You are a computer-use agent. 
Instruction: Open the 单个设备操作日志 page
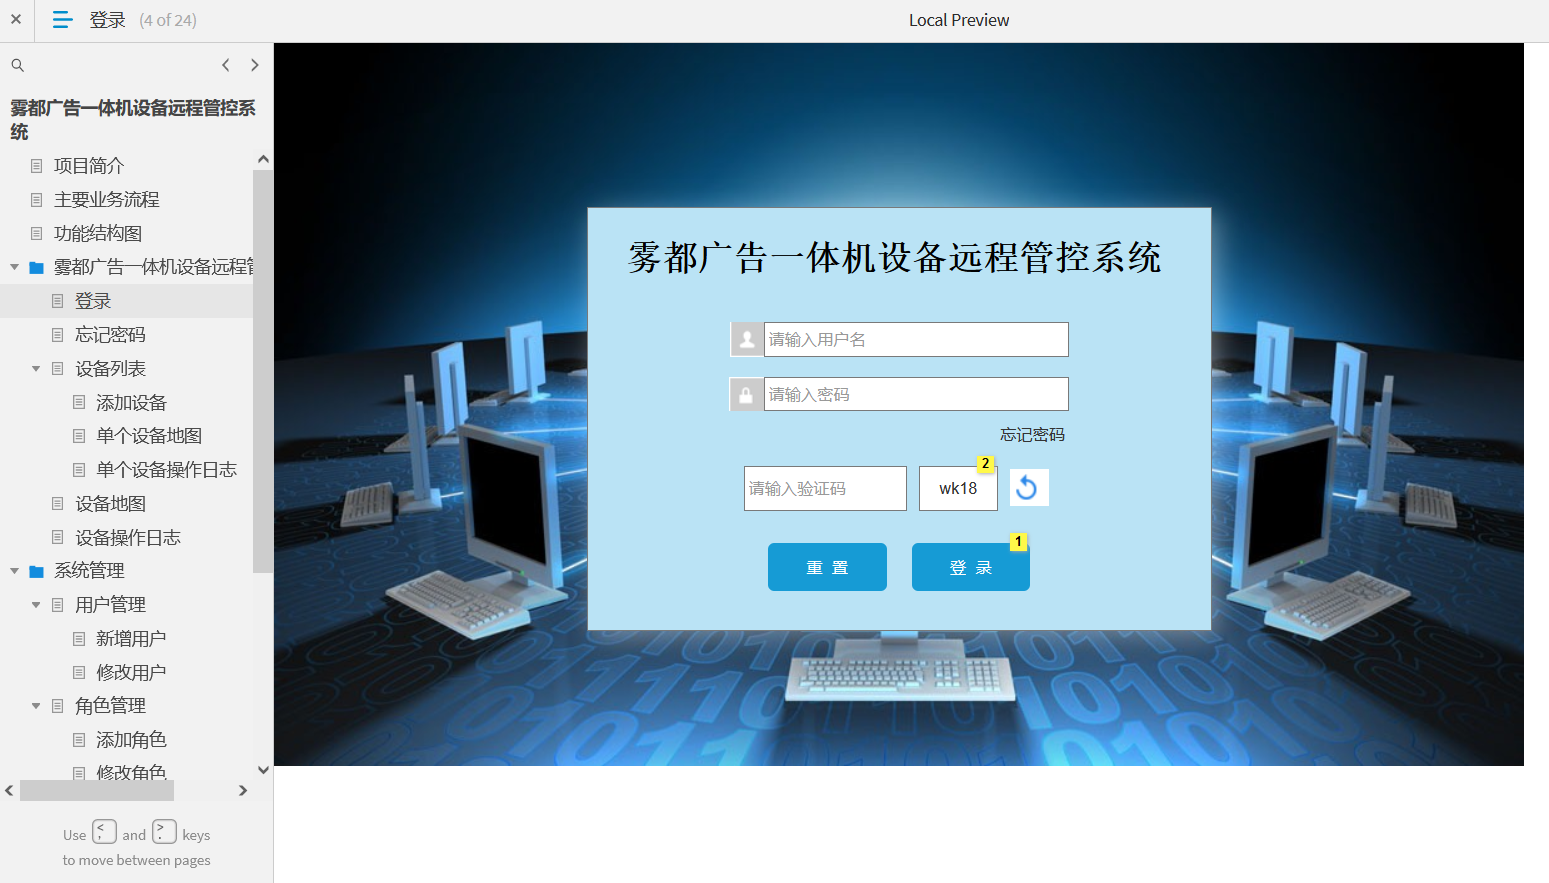click(166, 470)
